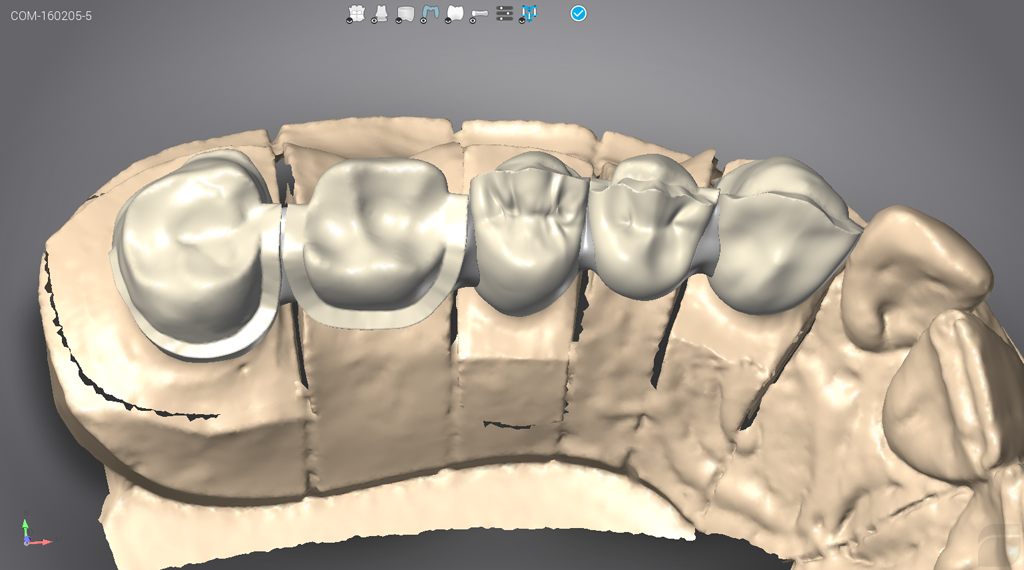
Task: Select the preparation die icon
Action: 380,14
